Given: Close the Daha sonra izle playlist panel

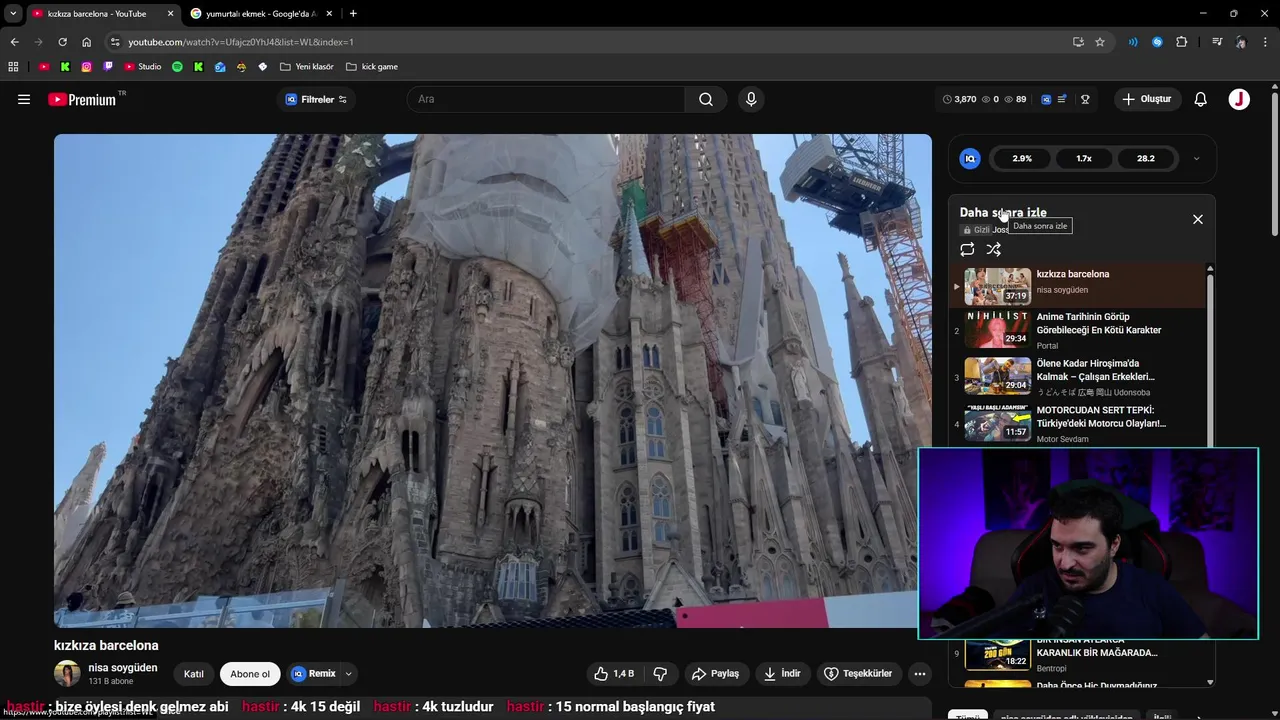Looking at the screenshot, I should pyautogui.click(x=1197, y=219).
